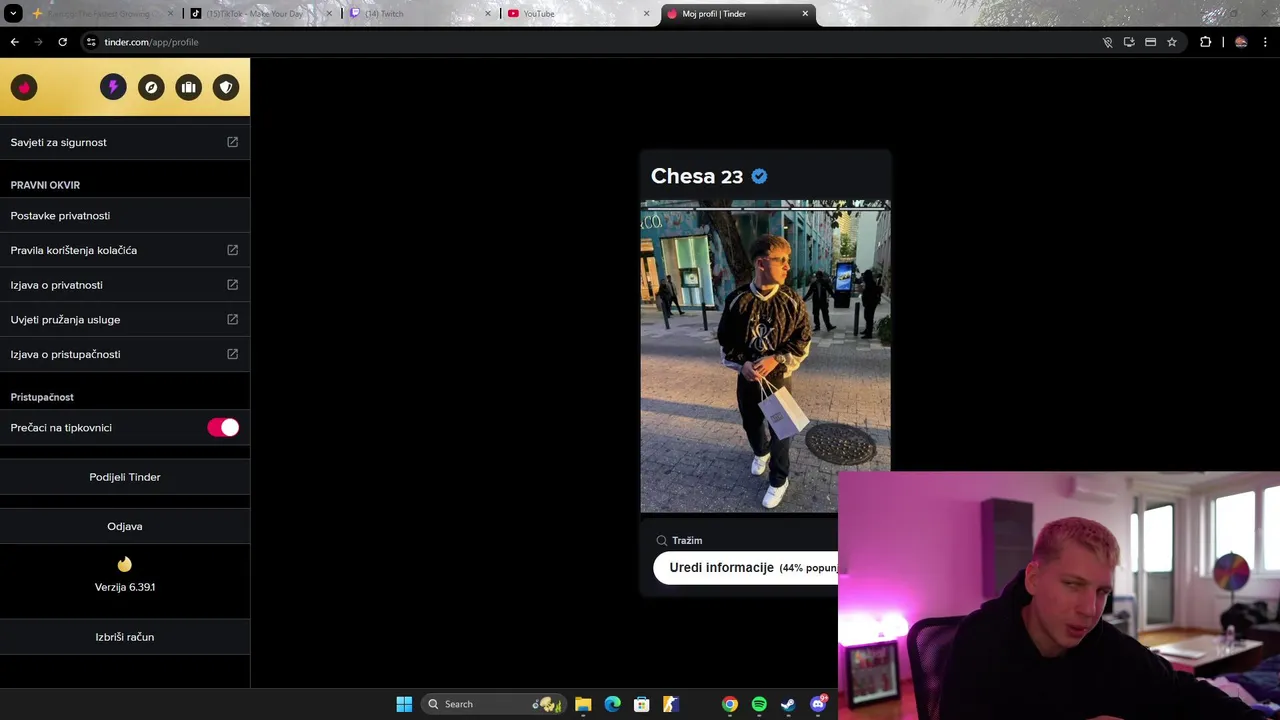This screenshot has width=1280, height=720.
Task: Open Spotify from the taskbar
Action: click(759, 704)
